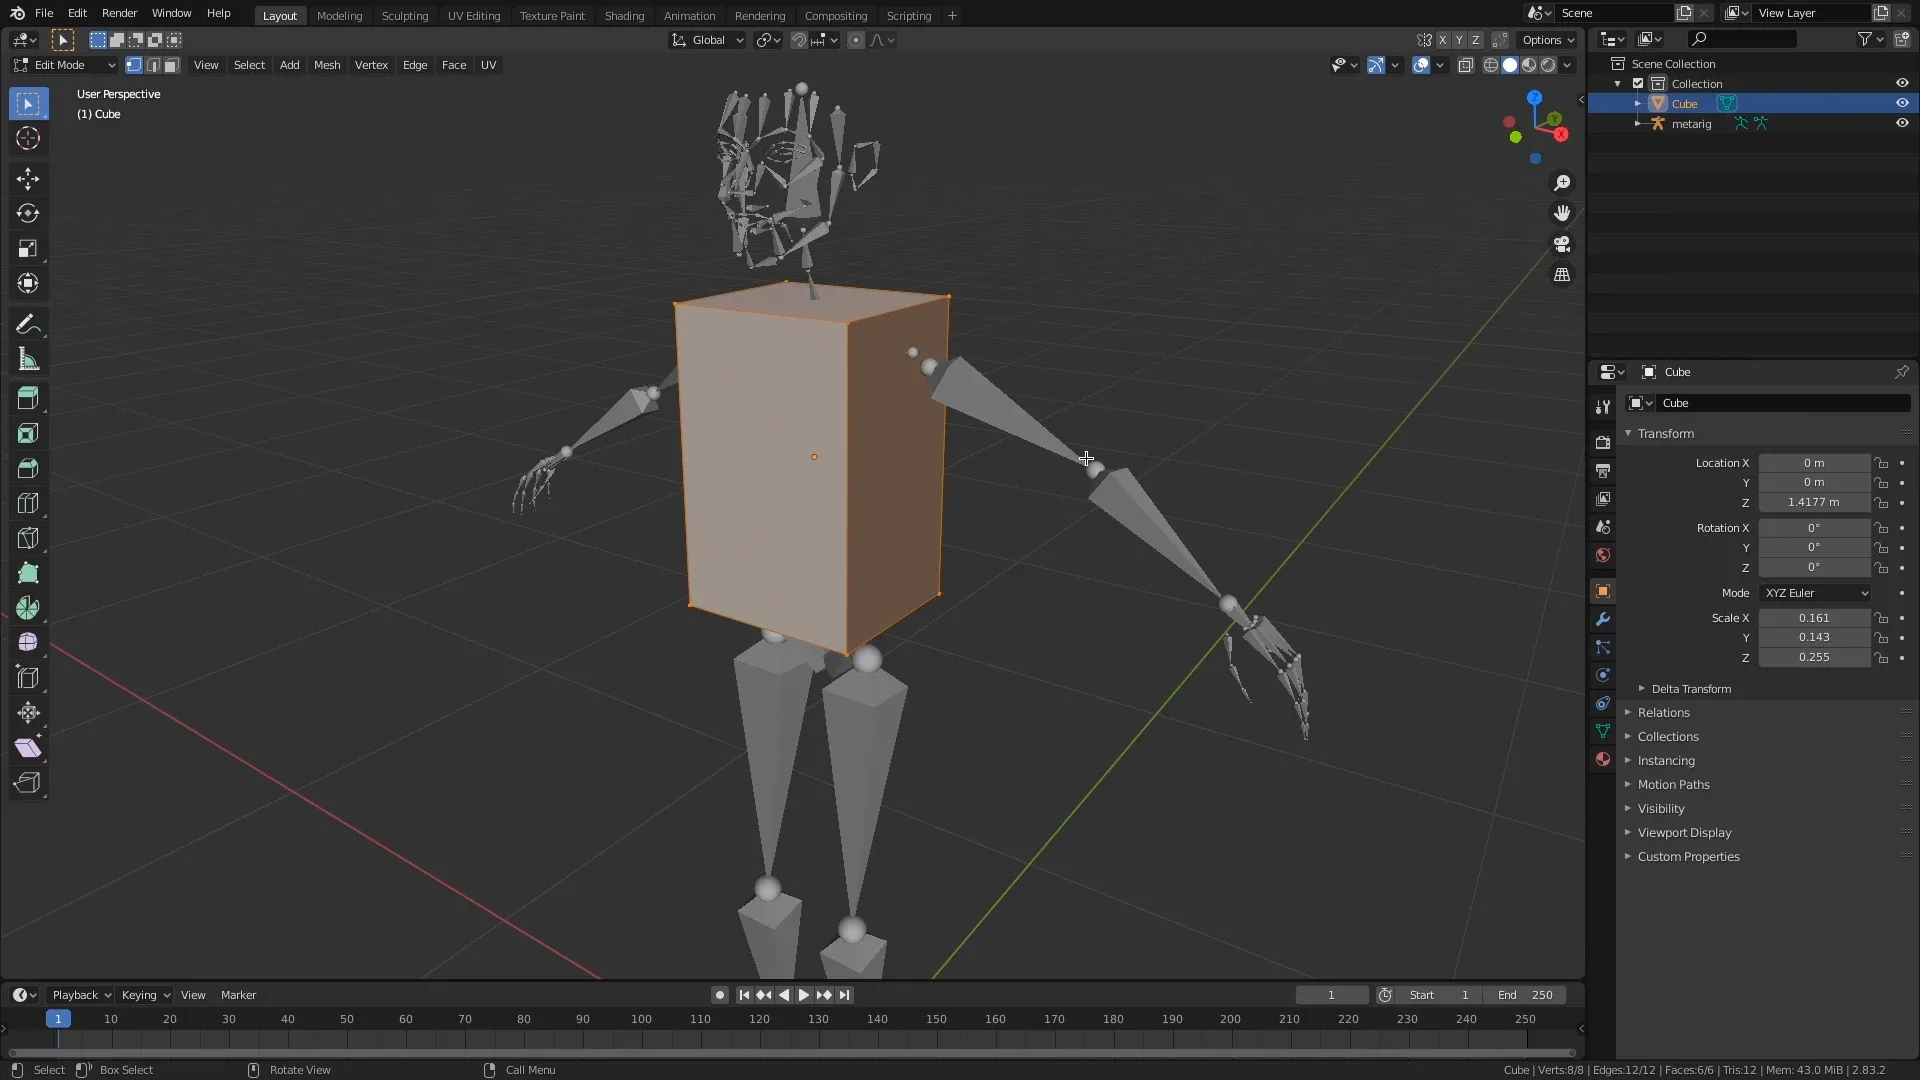Click the XYZ Euler rotation mode dropdown
This screenshot has height=1080, width=1920.
point(1815,592)
